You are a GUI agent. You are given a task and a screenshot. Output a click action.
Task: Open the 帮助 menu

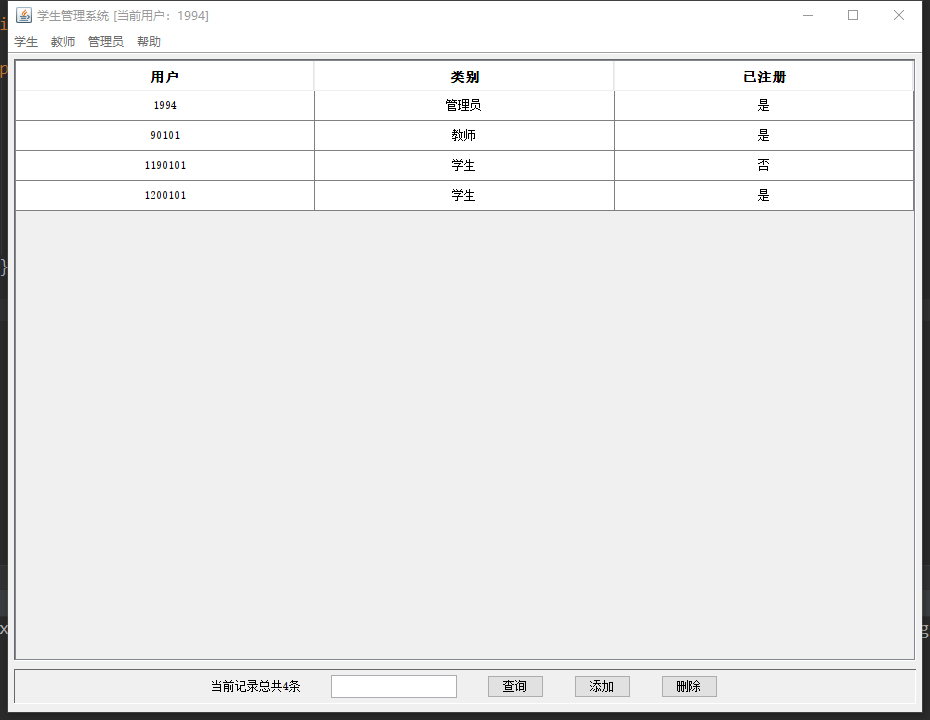(x=148, y=42)
